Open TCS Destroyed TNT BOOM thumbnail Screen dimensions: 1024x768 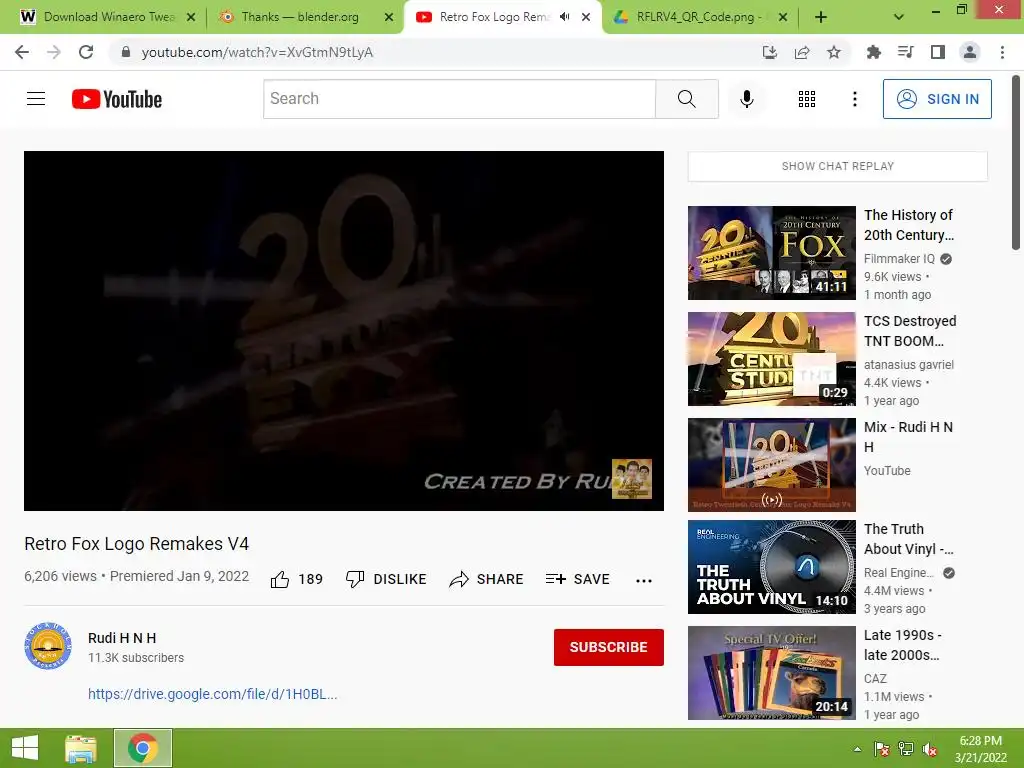click(771, 359)
